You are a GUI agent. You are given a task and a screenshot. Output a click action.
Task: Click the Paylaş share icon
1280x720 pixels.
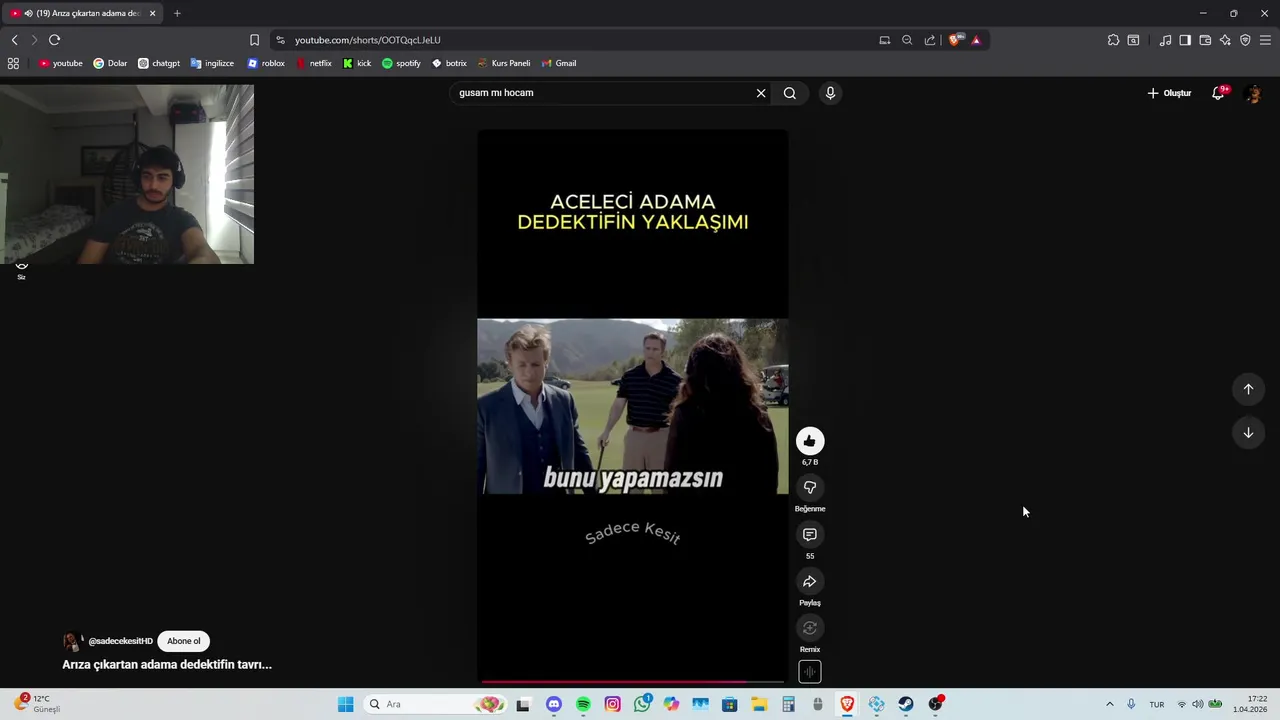810,581
